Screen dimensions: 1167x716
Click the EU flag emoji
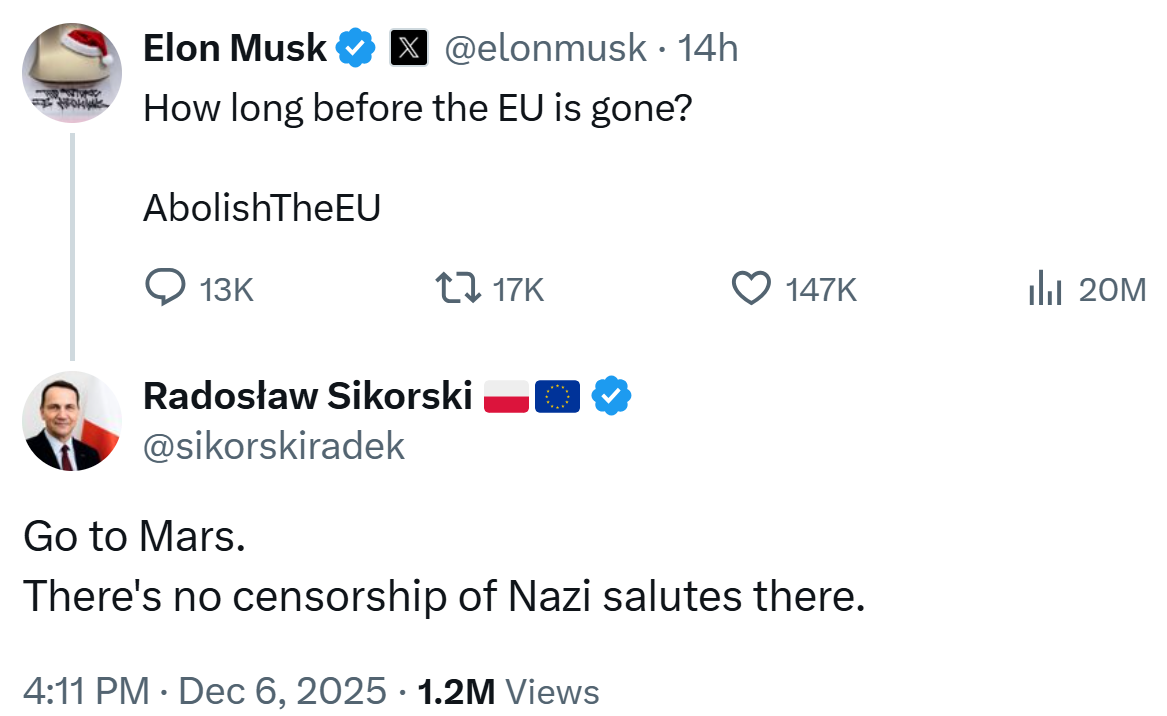[x=557, y=397]
